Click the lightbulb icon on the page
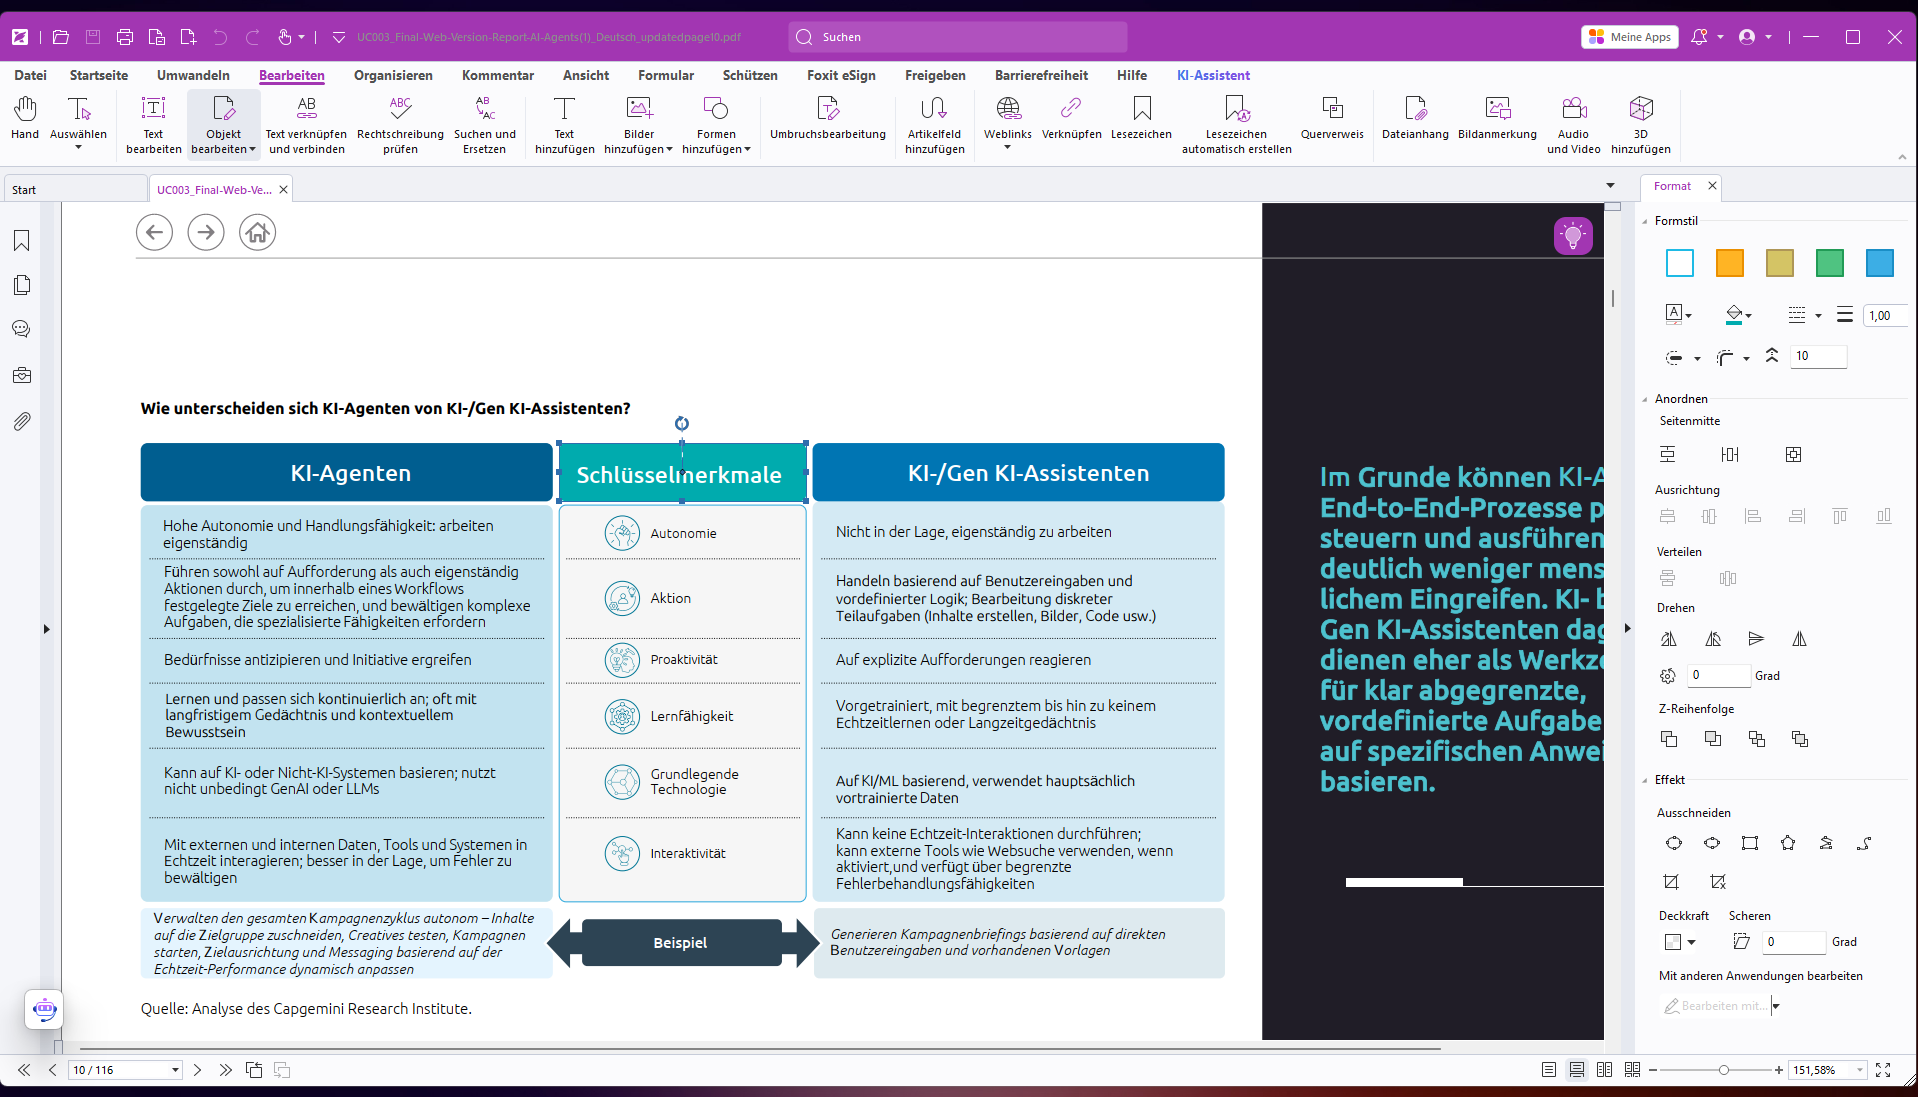The height and width of the screenshot is (1097, 1918). point(1573,236)
